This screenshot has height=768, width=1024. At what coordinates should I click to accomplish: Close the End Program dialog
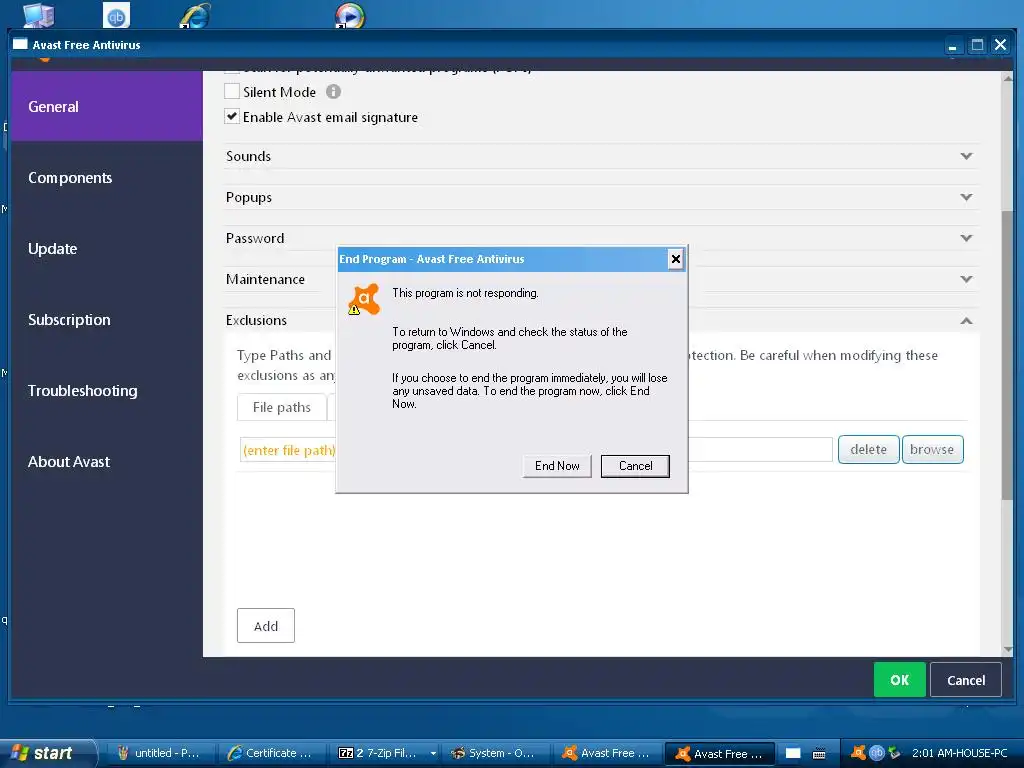pos(675,259)
